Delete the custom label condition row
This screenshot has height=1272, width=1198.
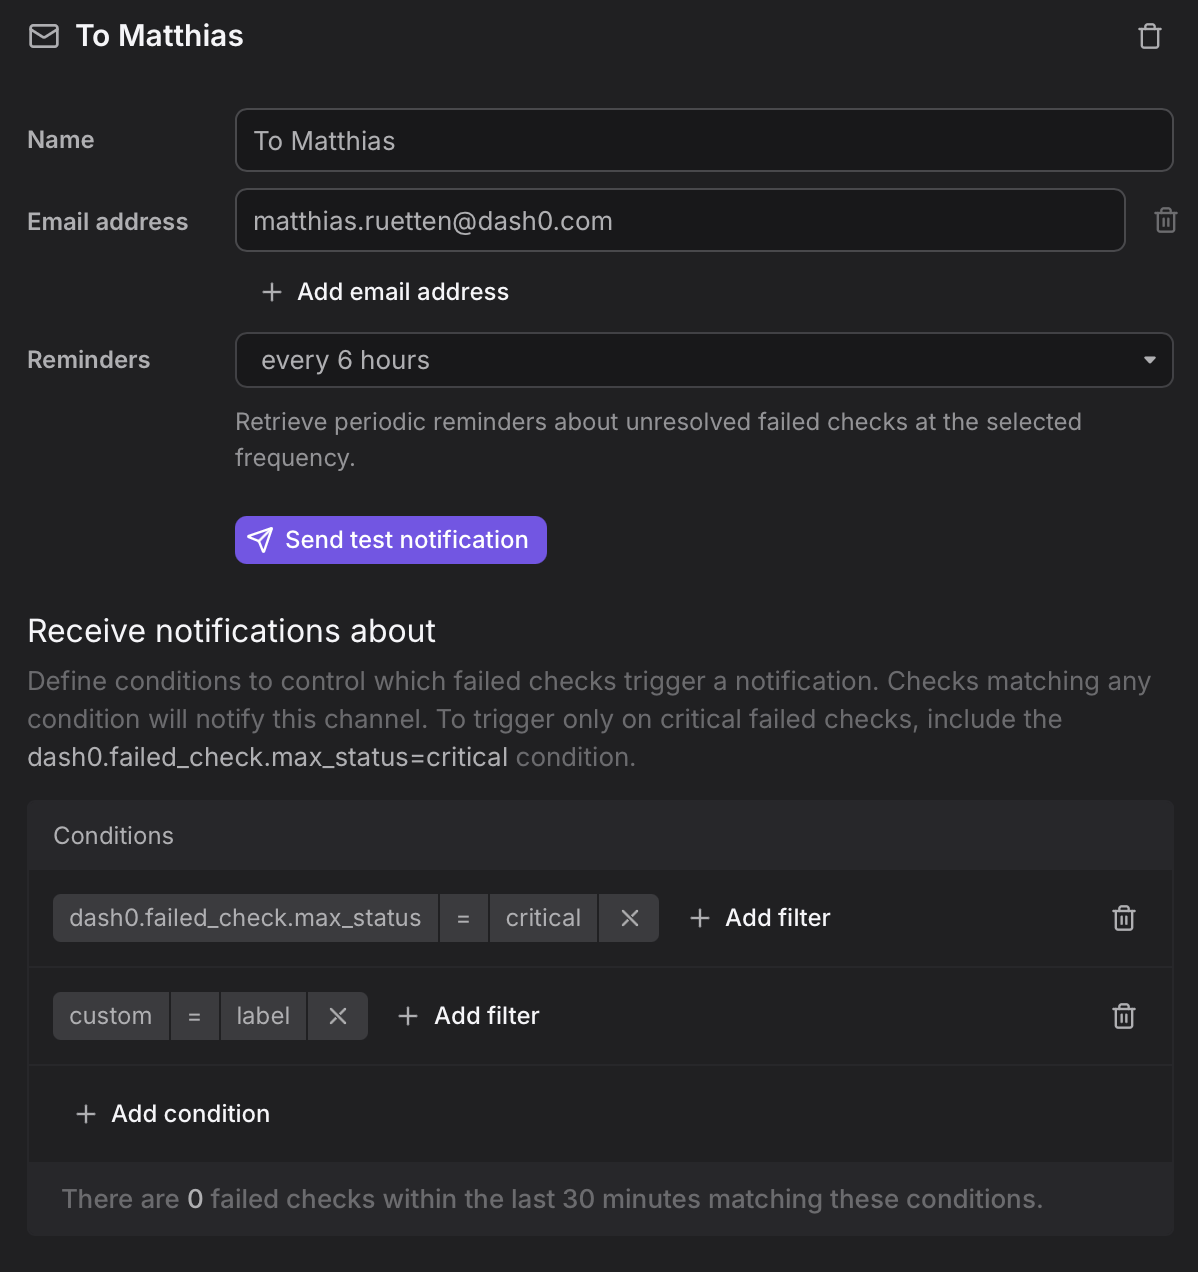(x=1123, y=1016)
